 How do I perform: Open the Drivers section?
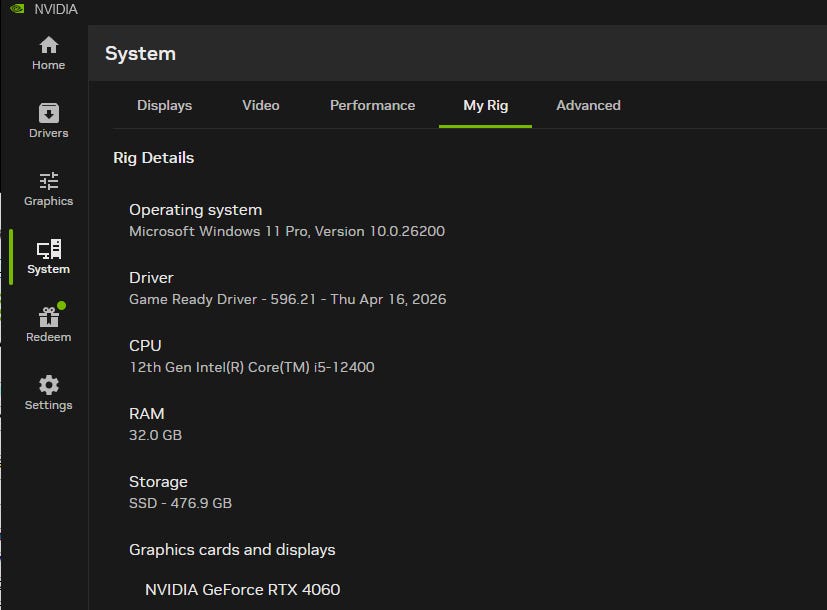(x=48, y=121)
